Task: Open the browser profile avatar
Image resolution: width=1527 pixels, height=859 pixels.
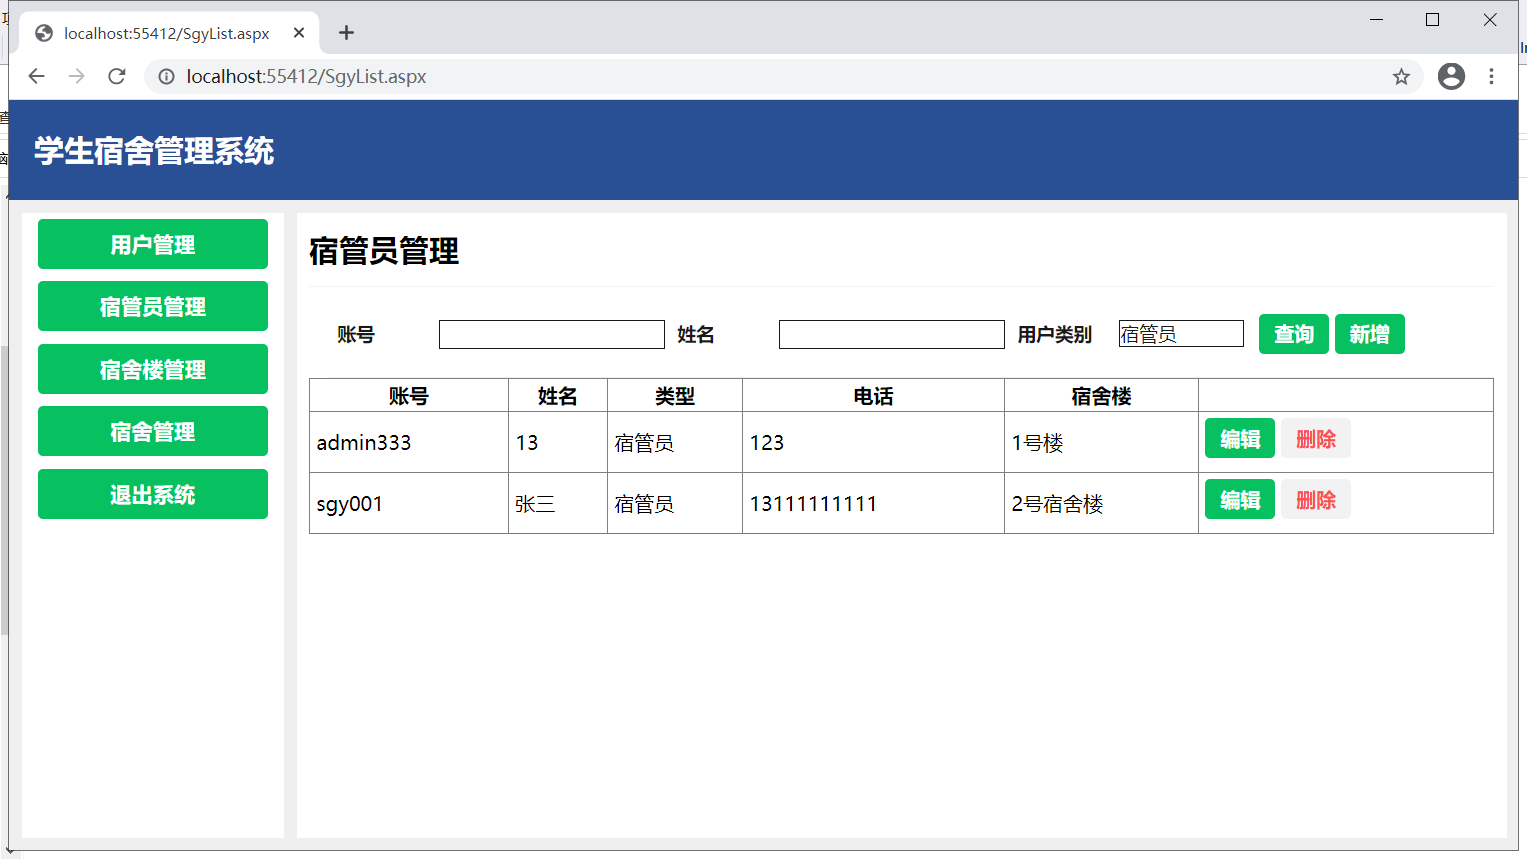Action: (x=1451, y=77)
